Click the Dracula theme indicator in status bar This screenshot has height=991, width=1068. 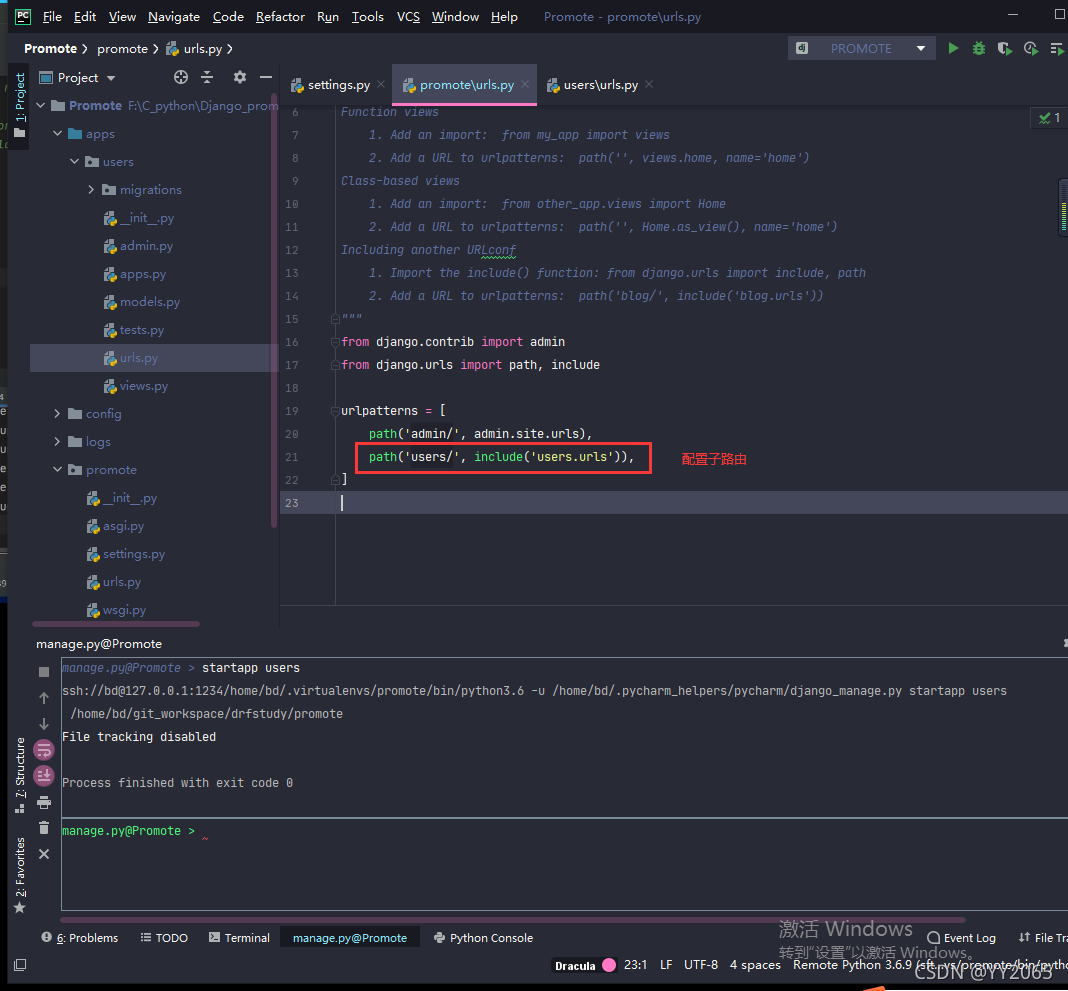point(584,965)
